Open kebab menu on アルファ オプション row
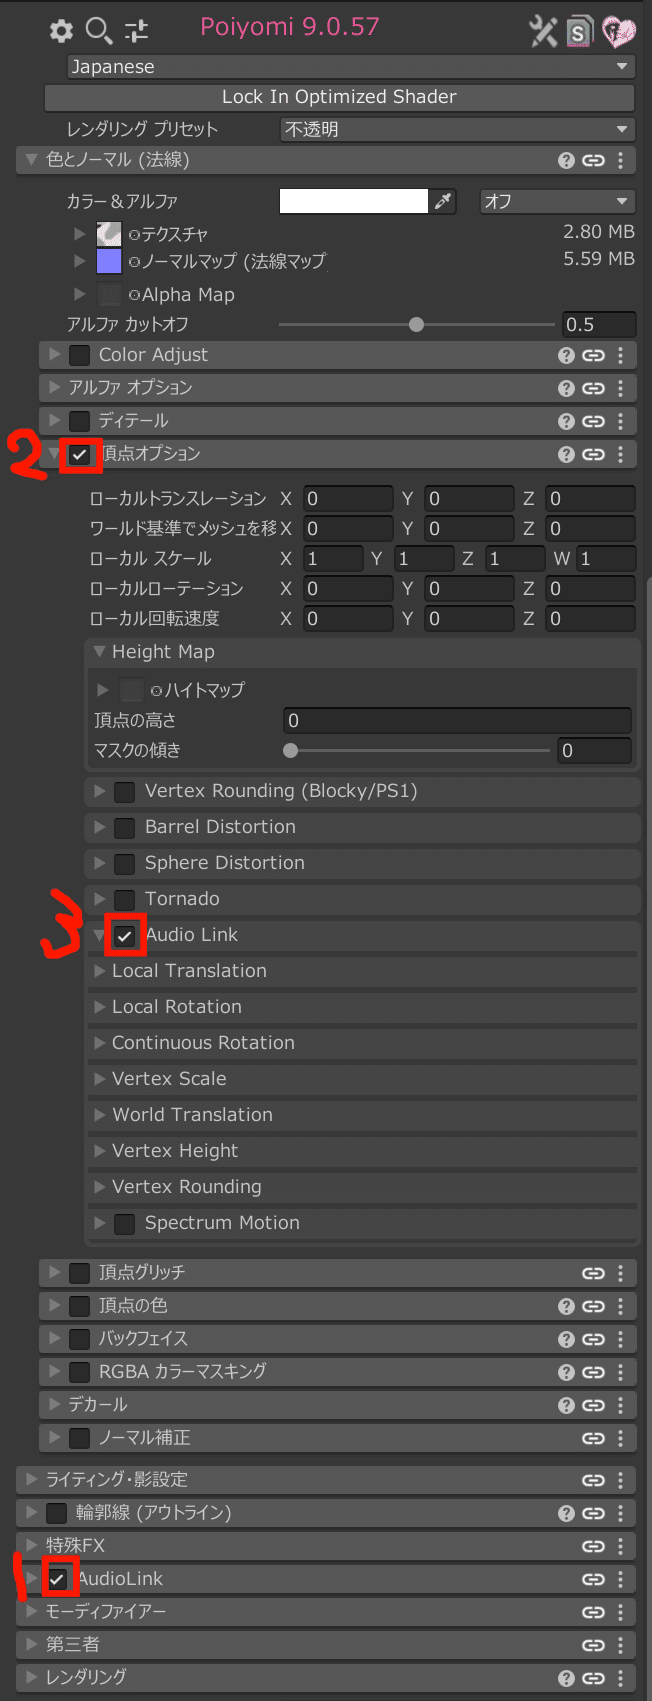 point(621,388)
